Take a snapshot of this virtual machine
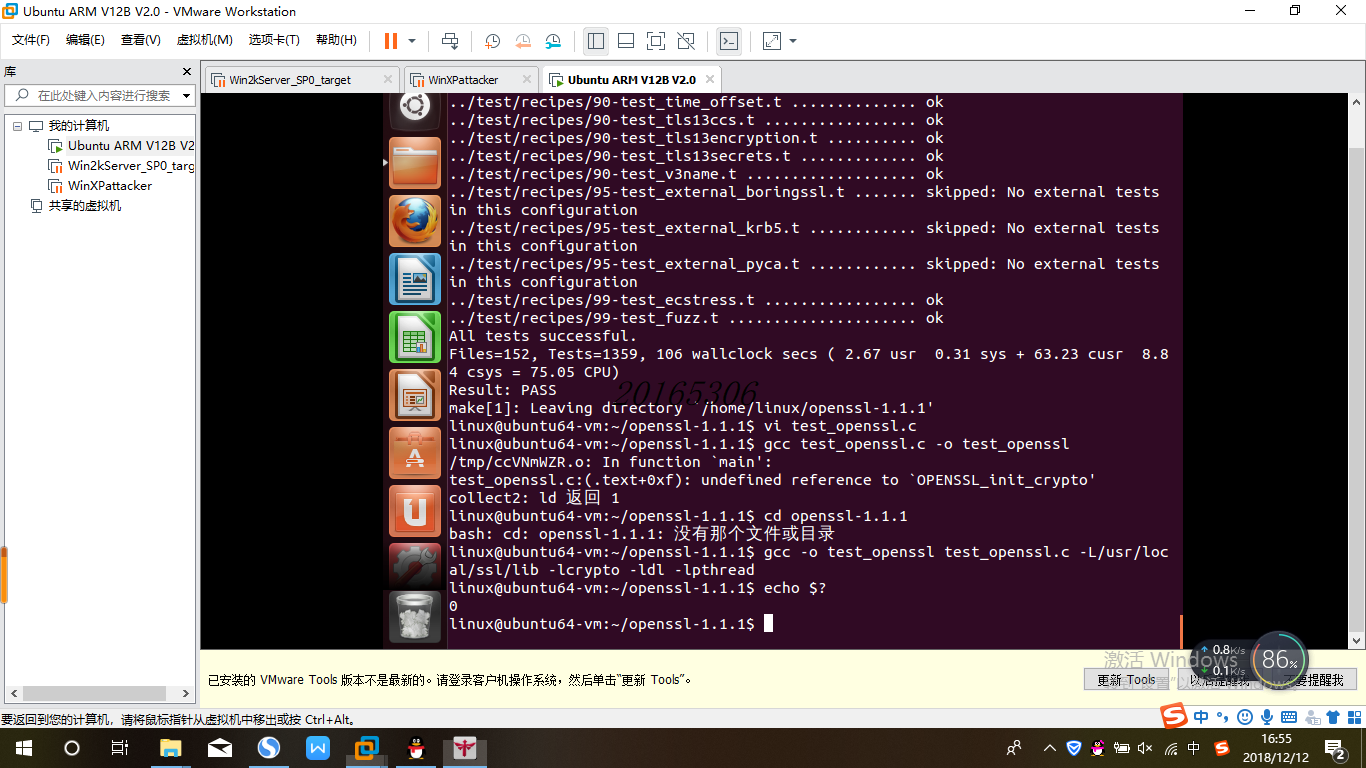 click(x=493, y=41)
